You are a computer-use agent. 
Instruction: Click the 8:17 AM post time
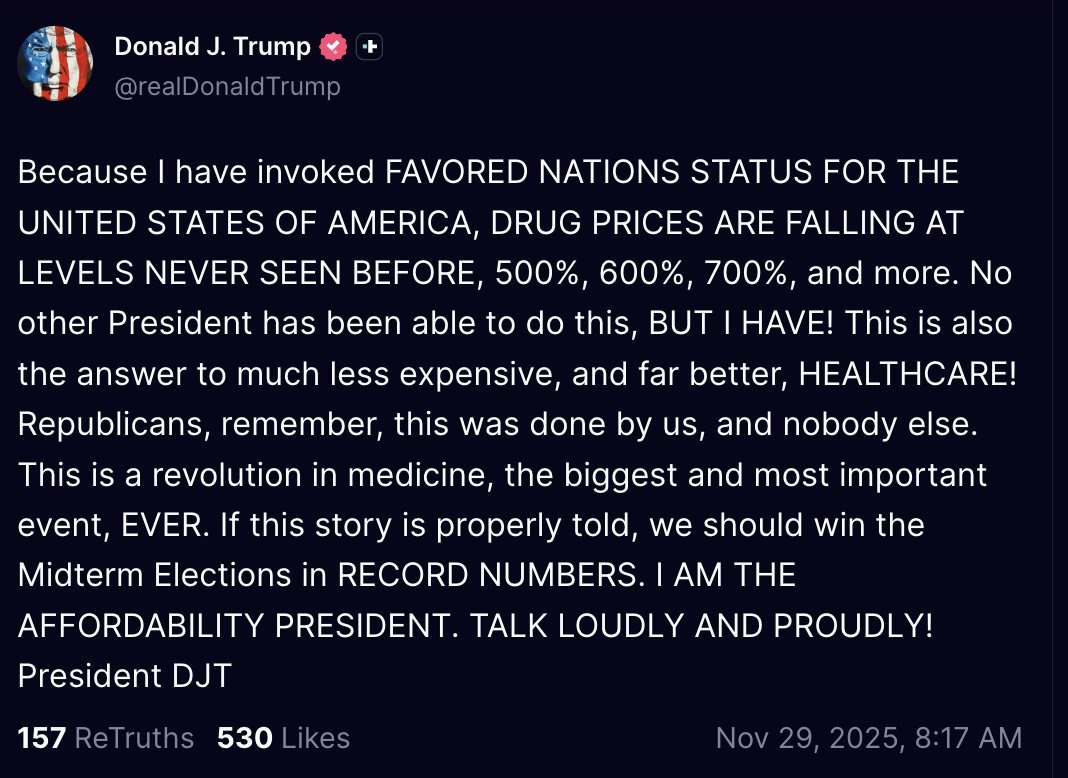click(971, 738)
